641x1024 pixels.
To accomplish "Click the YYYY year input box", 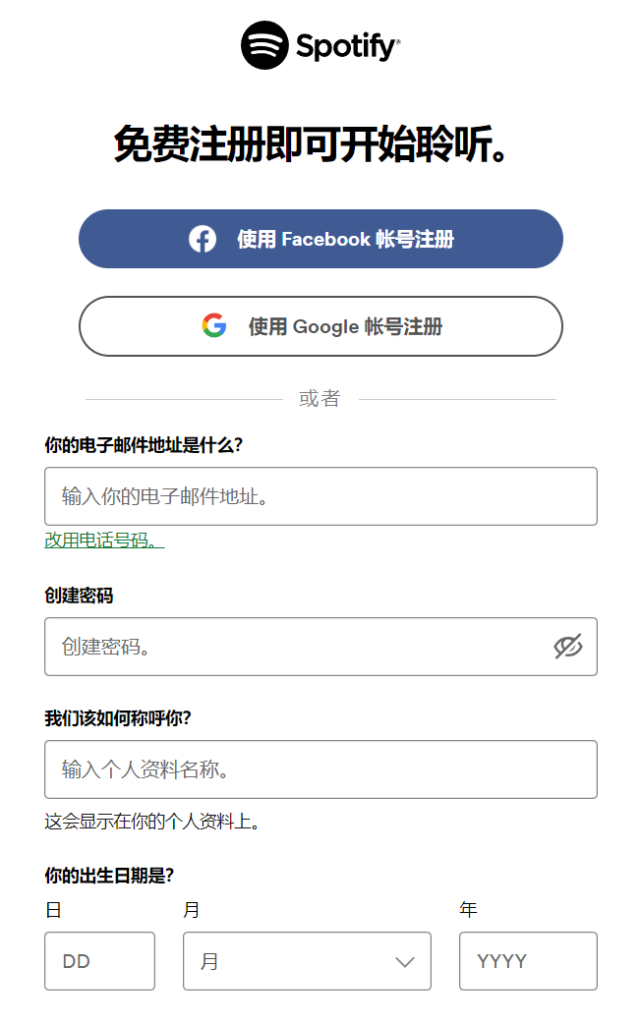I will click(x=527, y=961).
